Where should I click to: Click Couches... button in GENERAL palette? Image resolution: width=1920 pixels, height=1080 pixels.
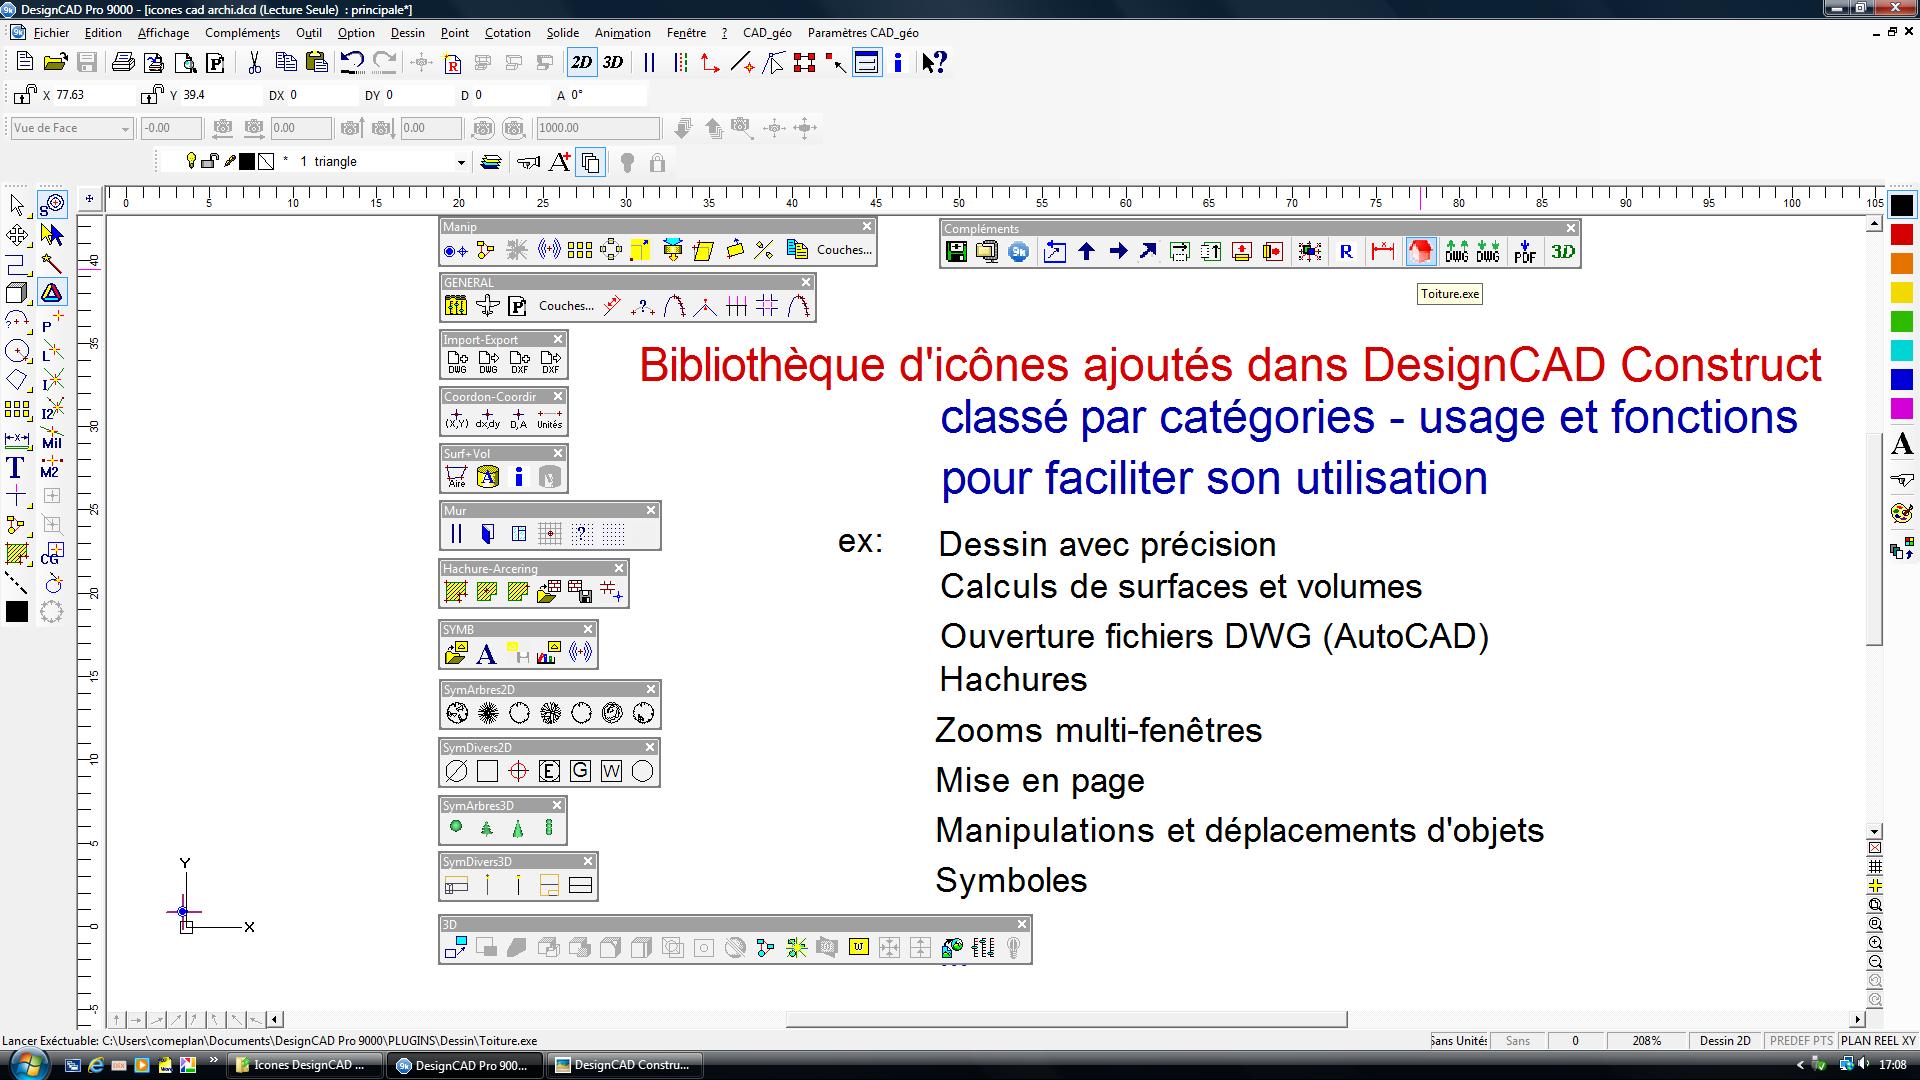pyautogui.click(x=566, y=306)
